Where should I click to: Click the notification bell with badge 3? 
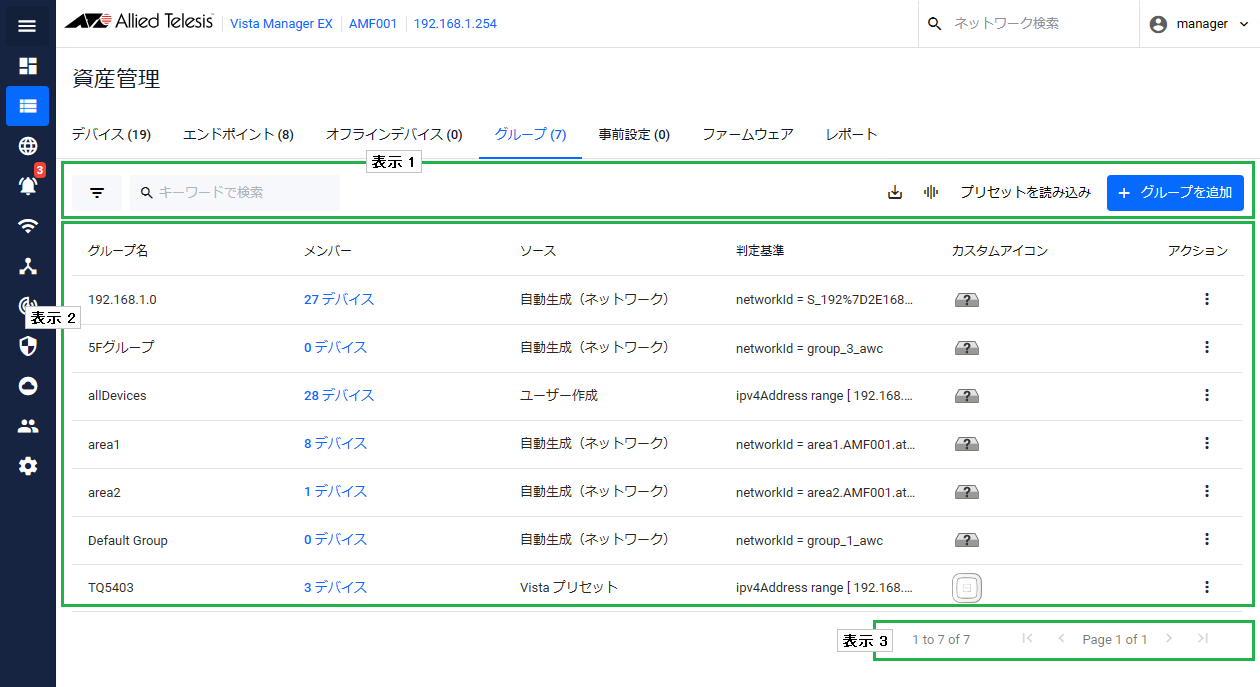point(28,185)
